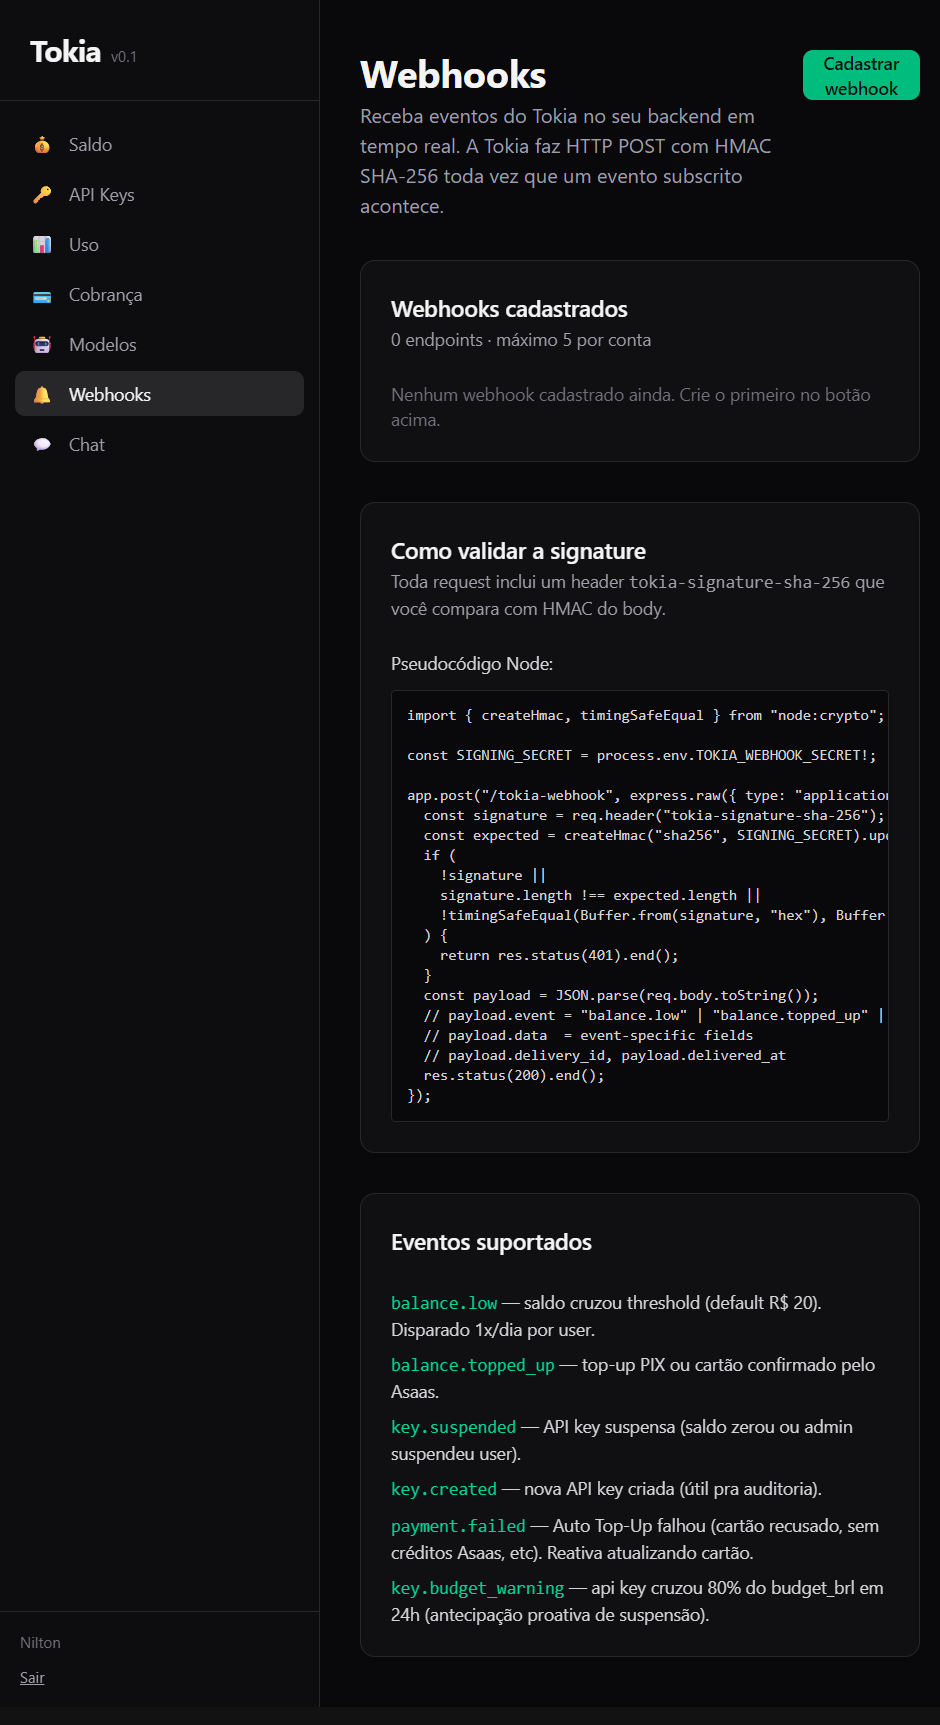Click the key.created event name
Viewport: 940px width, 1725px height.
[x=444, y=1489]
